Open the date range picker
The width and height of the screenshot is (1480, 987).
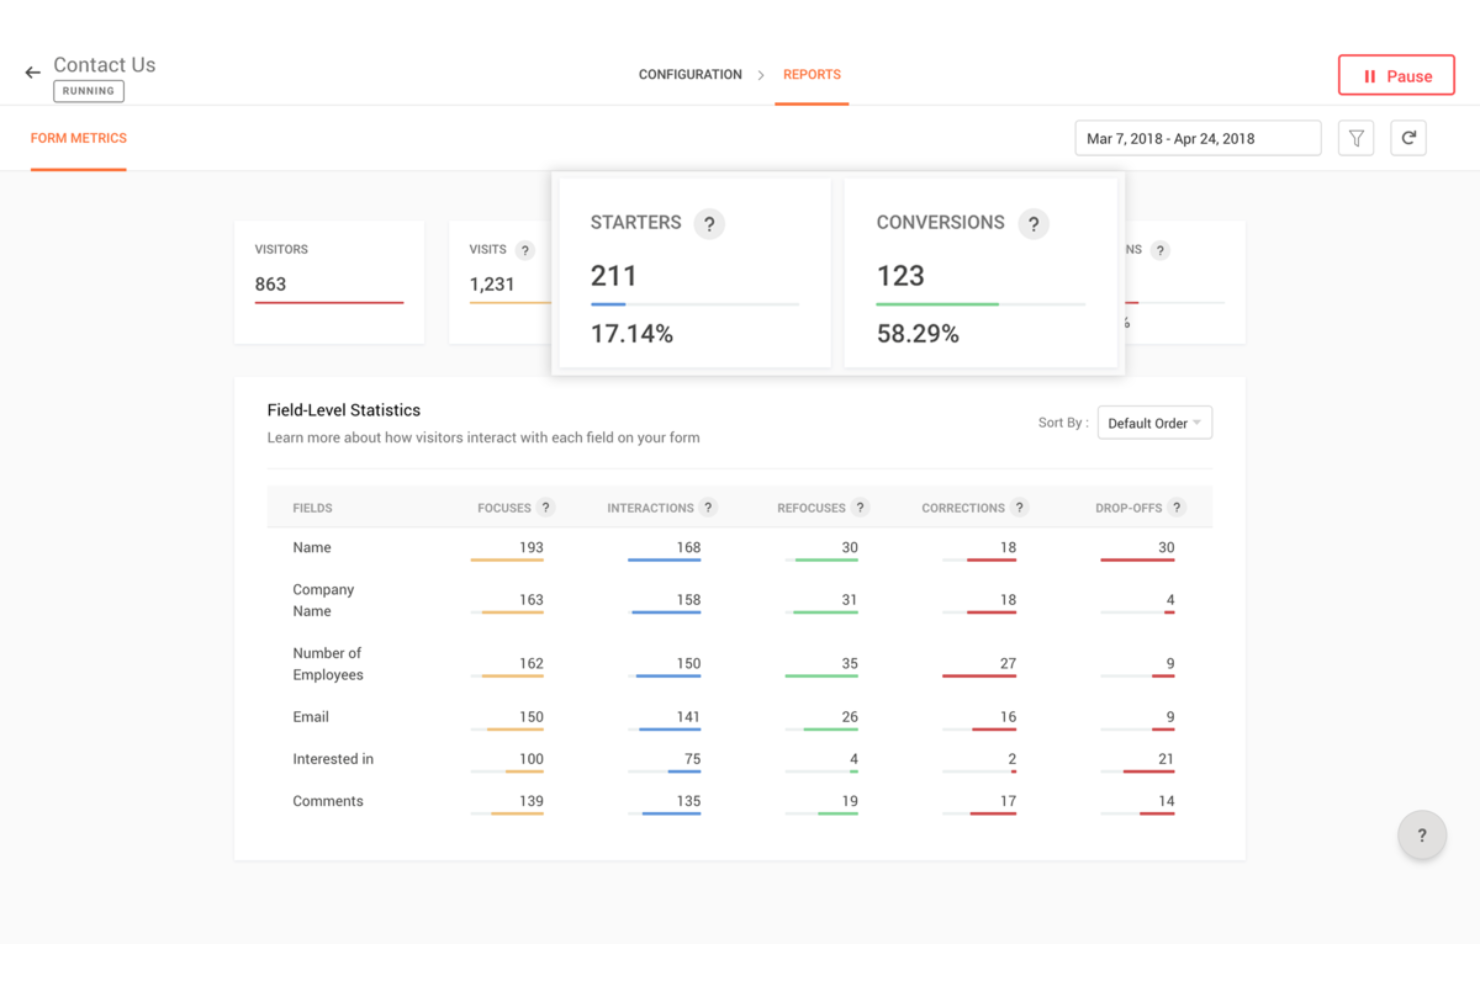1197,138
